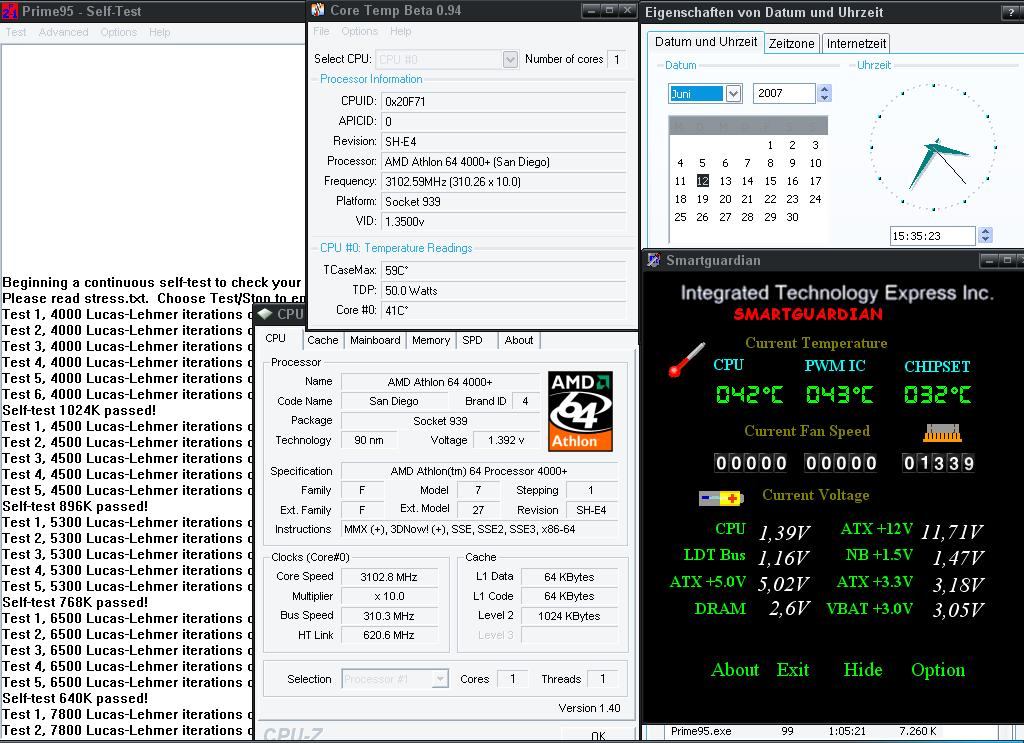
Task: Click the Core Temp title bar icon
Action: 318,10
